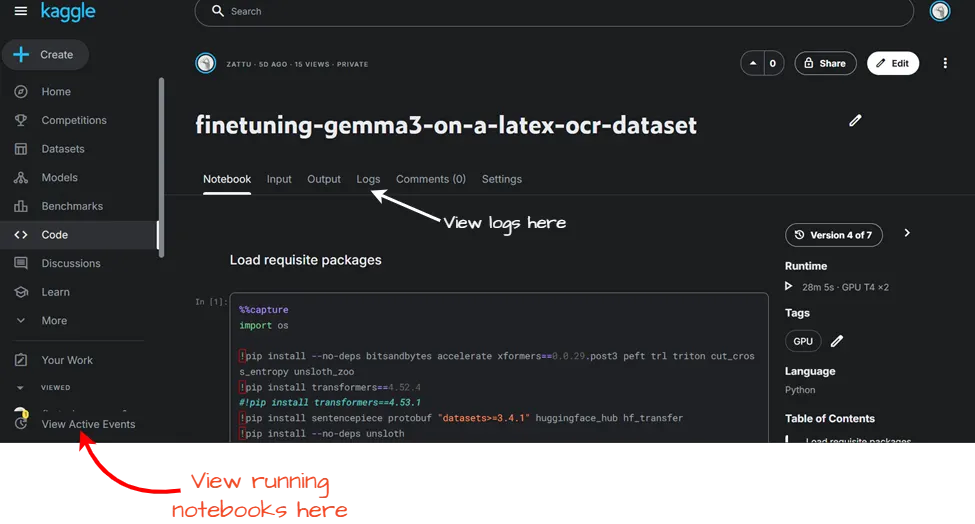975x524 pixels.
Task: Click the Create button
Action: pyautogui.click(x=45, y=55)
